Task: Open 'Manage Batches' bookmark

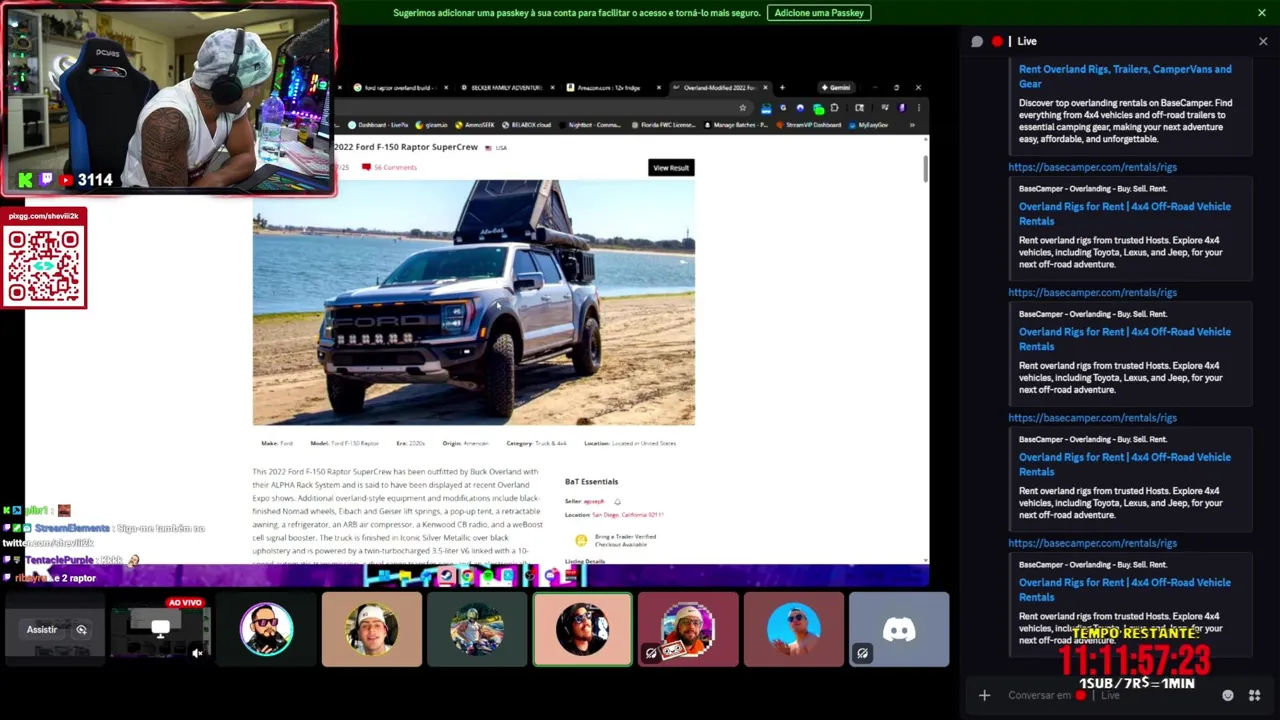Action: [x=735, y=125]
